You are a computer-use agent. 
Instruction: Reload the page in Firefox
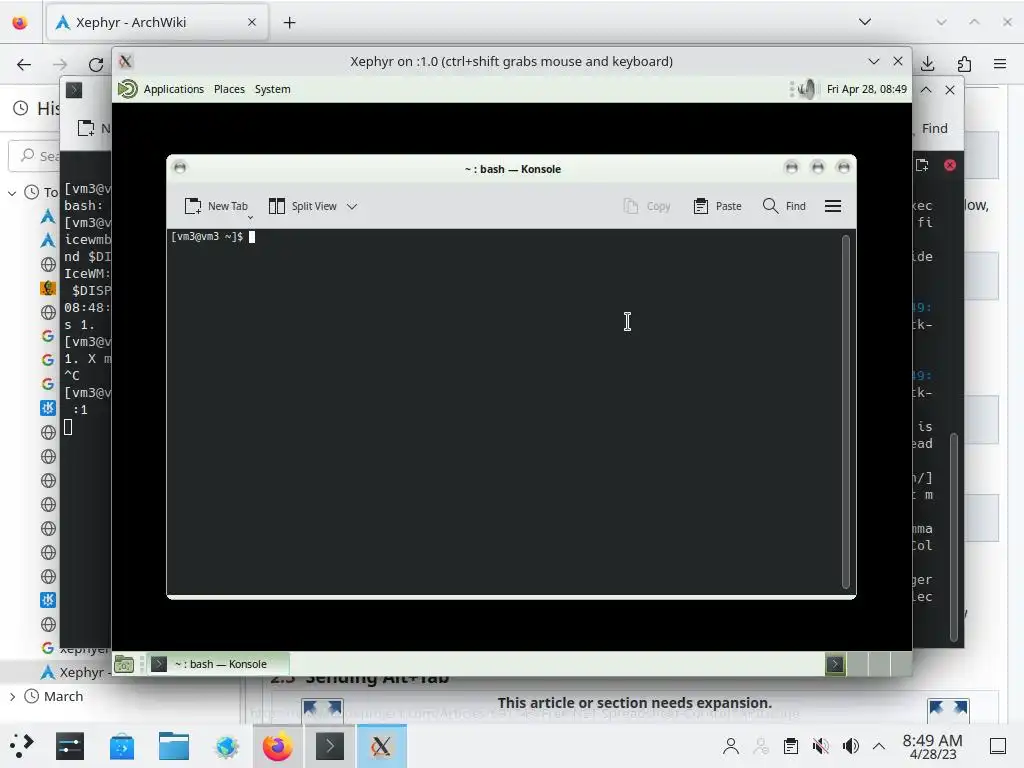coord(96,64)
